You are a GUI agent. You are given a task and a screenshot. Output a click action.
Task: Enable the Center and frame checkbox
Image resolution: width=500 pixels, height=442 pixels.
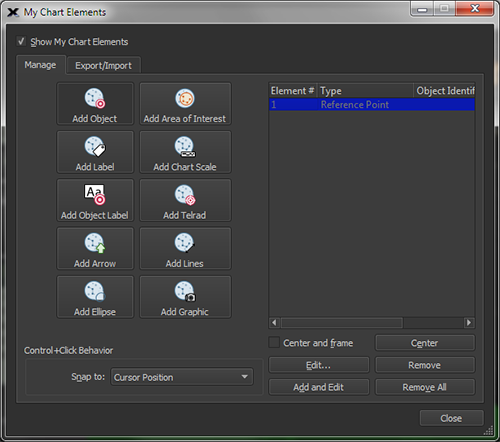(274, 342)
